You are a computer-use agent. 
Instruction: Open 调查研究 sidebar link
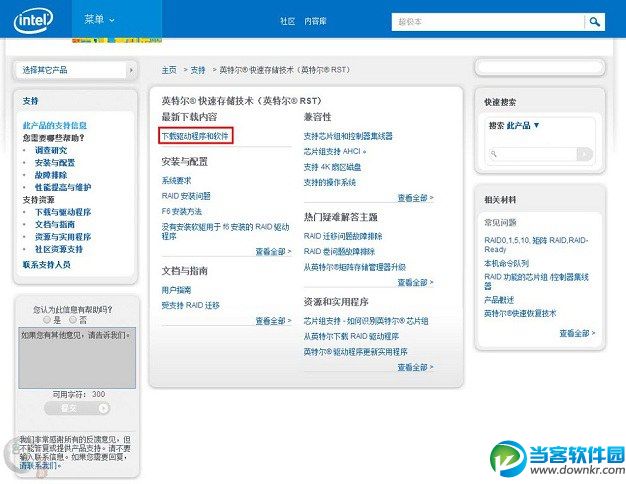tap(51, 150)
